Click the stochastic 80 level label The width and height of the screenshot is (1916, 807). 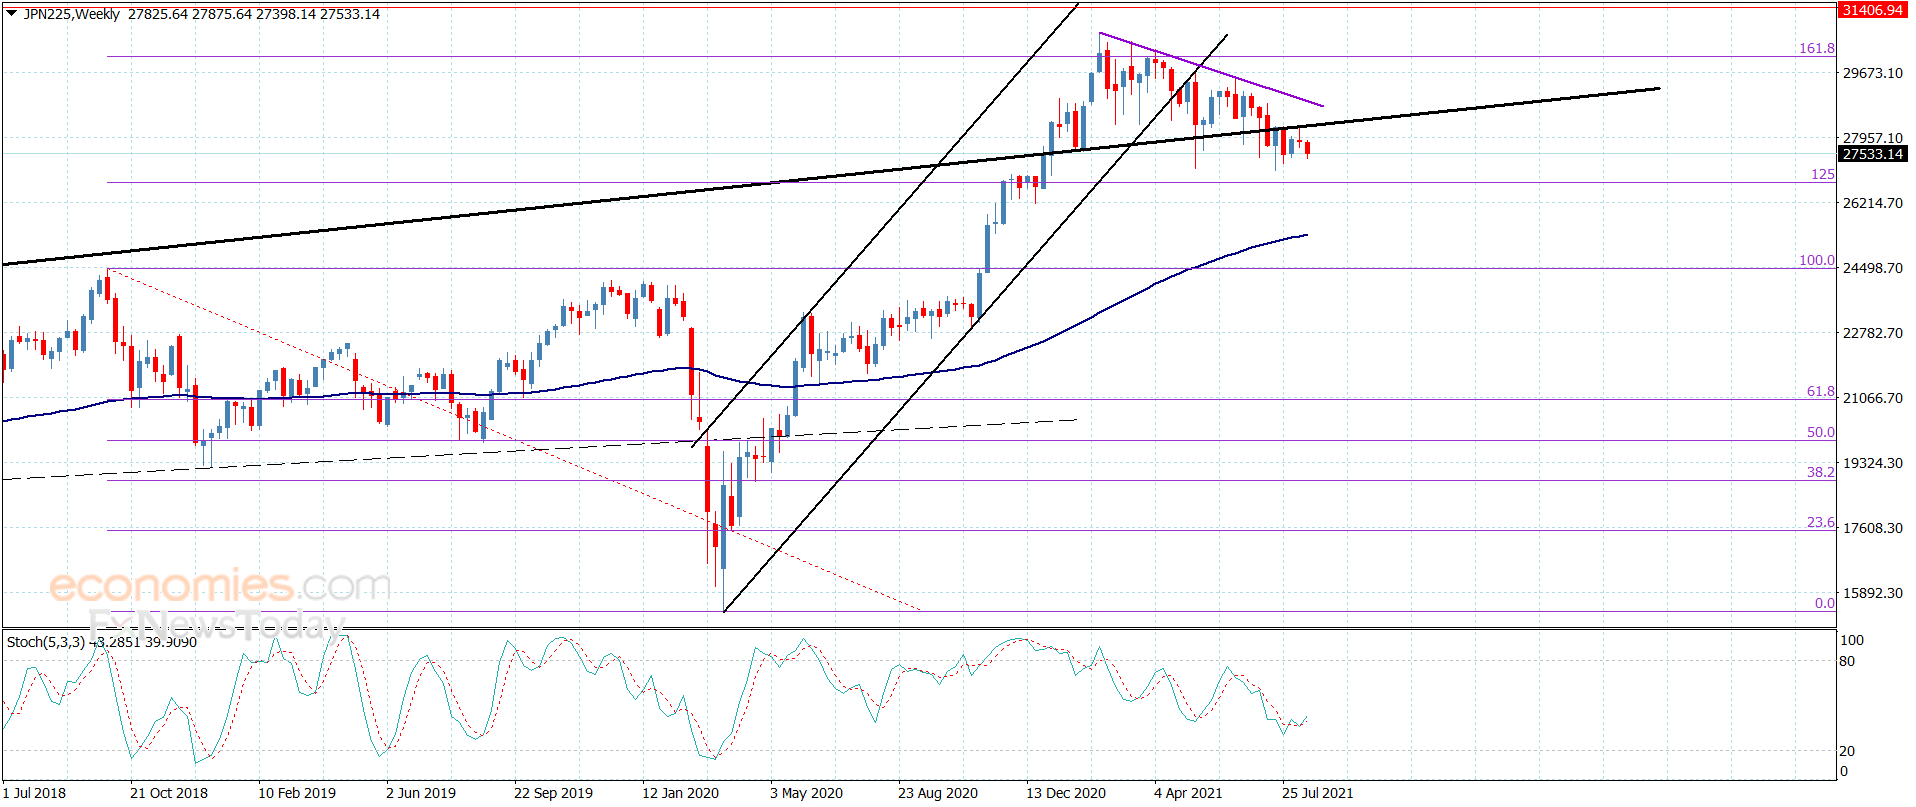[1847, 661]
